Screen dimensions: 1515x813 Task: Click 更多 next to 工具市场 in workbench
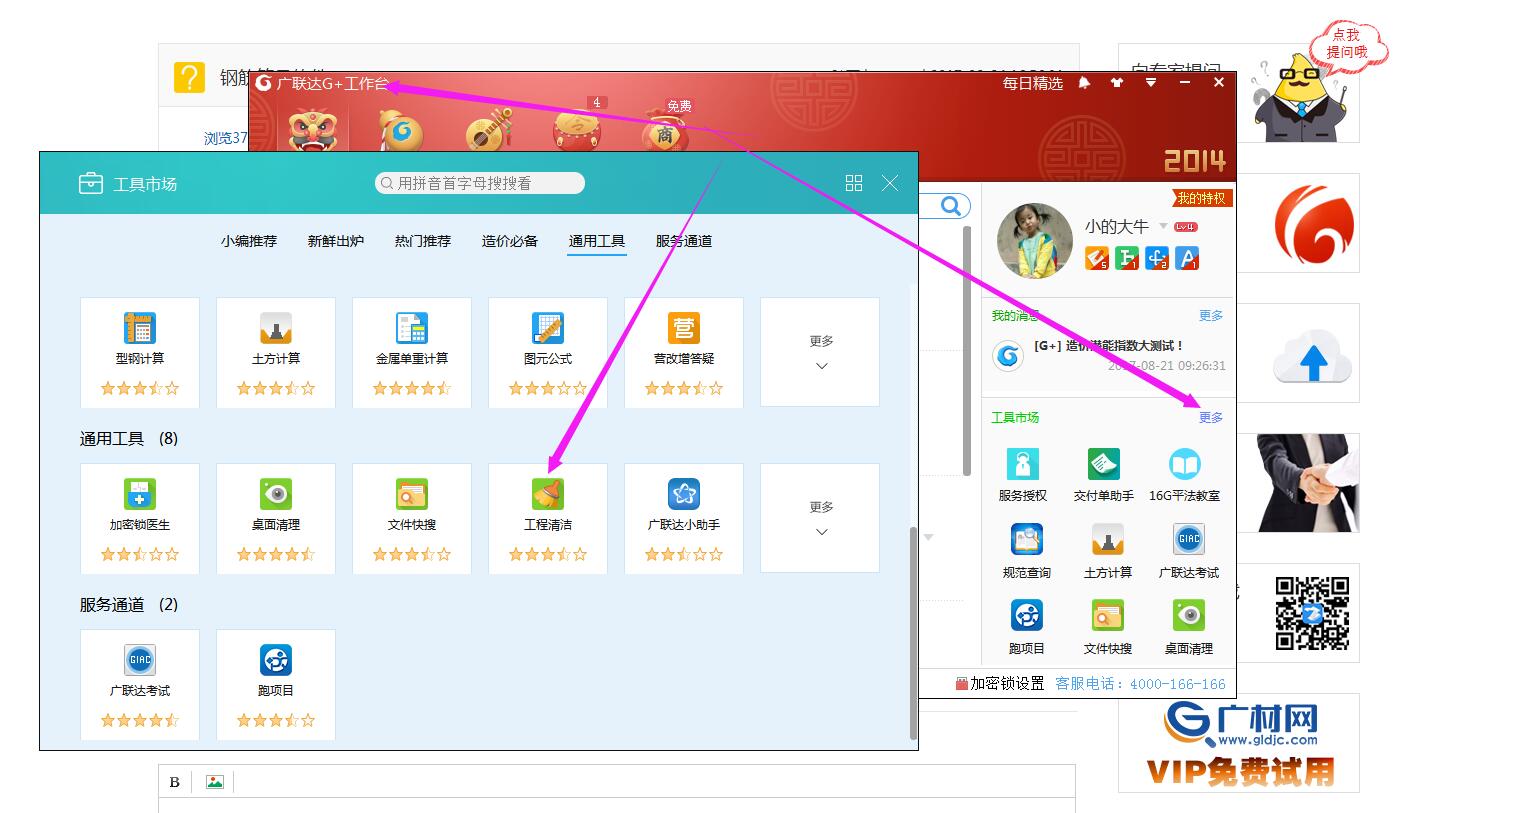[x=1211, y=418]
